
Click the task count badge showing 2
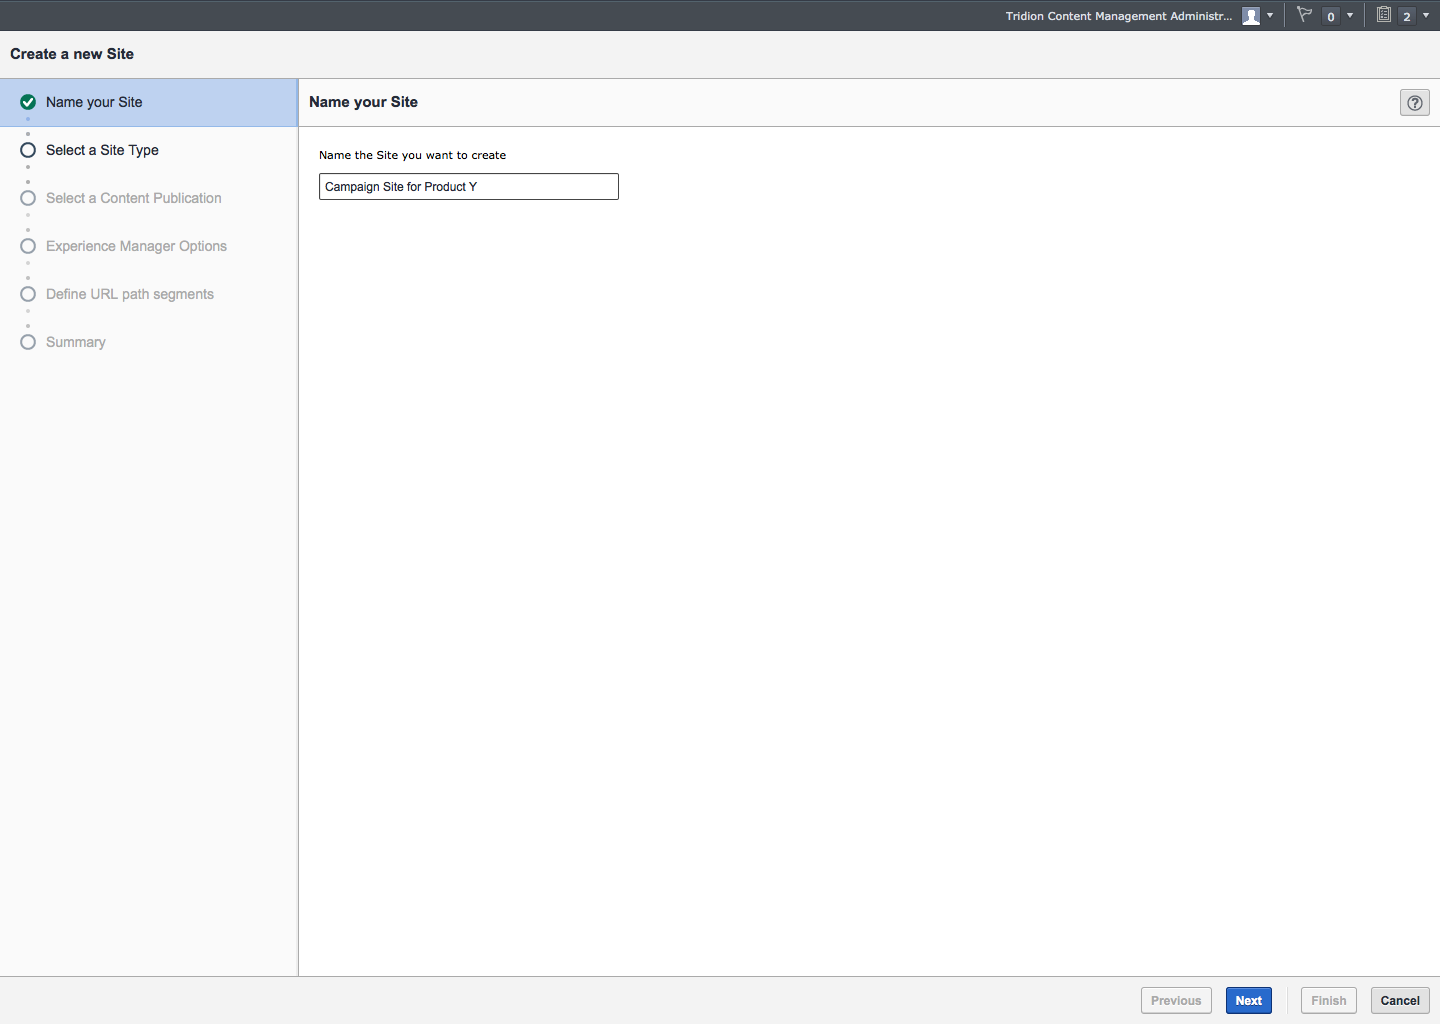[1407, 16]
